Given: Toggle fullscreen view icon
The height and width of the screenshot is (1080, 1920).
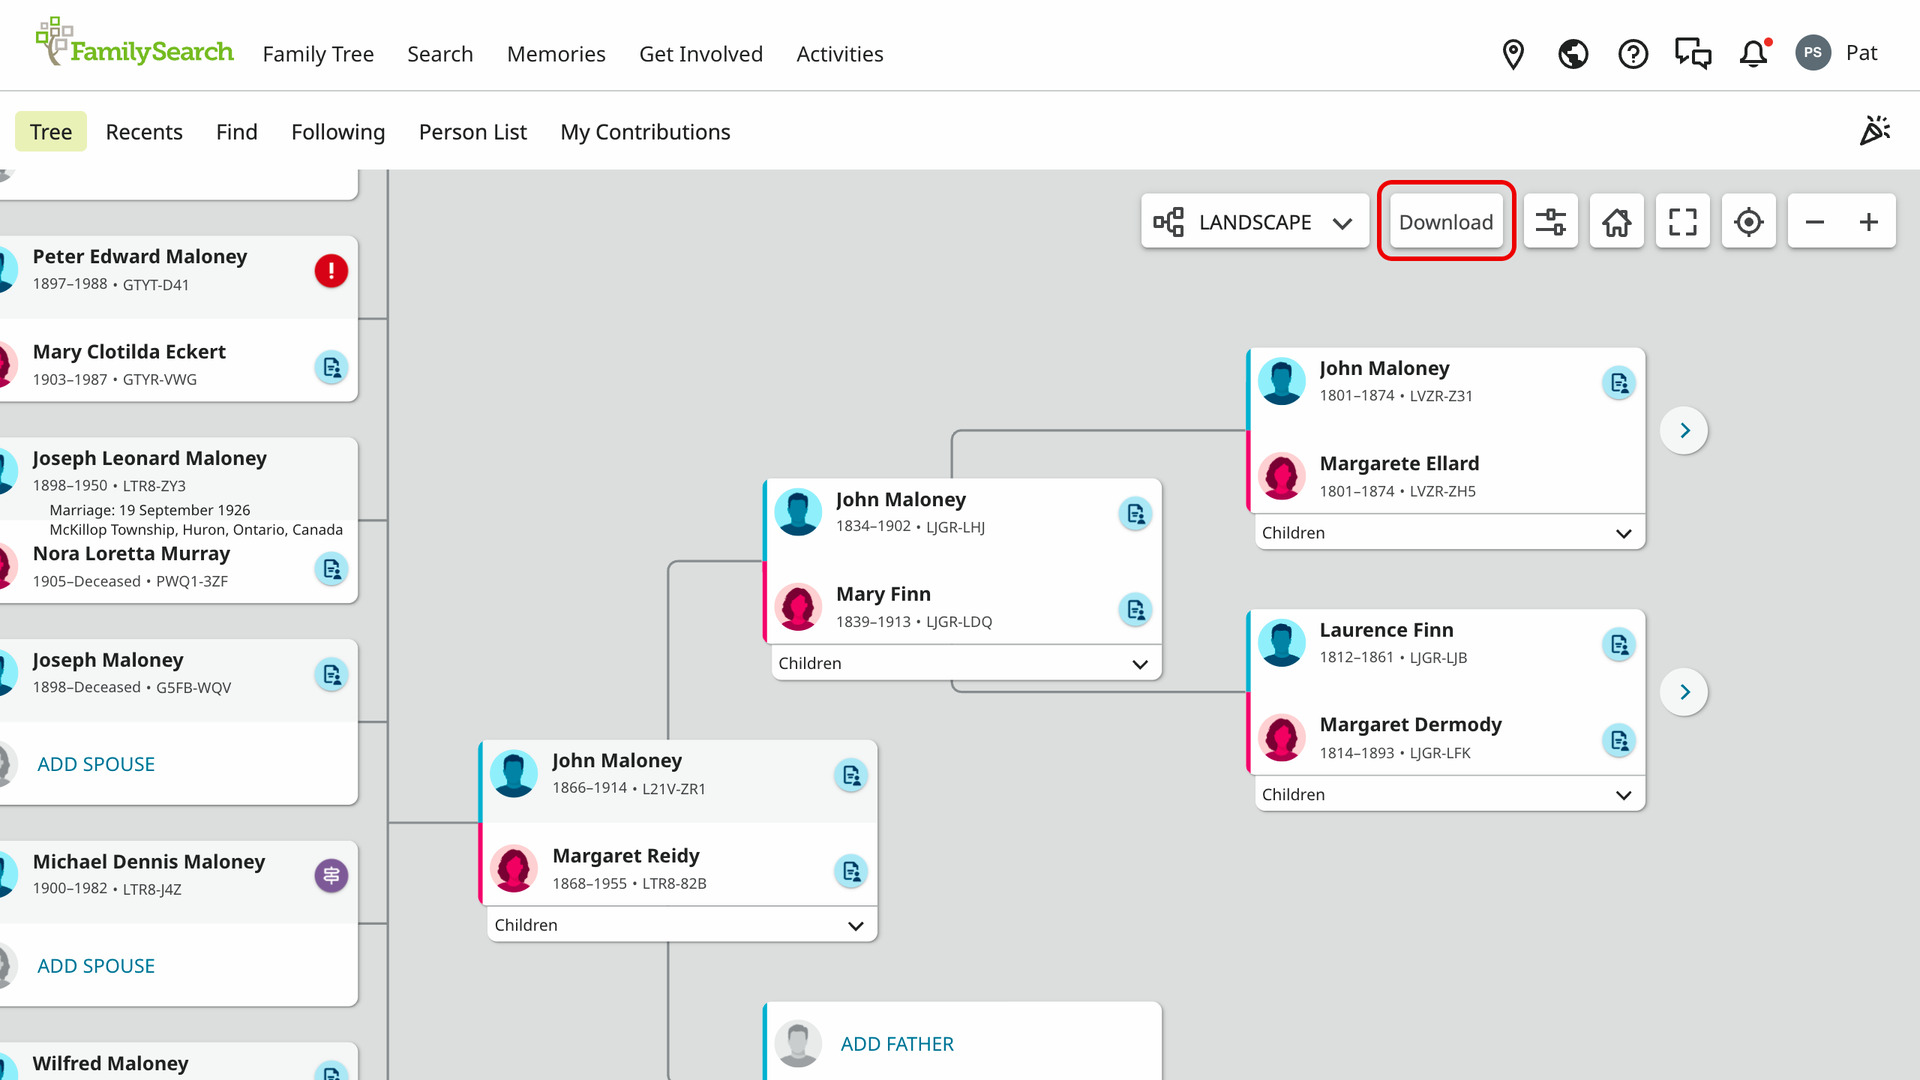Looking at the screenshot, I should click(1683, 221).
